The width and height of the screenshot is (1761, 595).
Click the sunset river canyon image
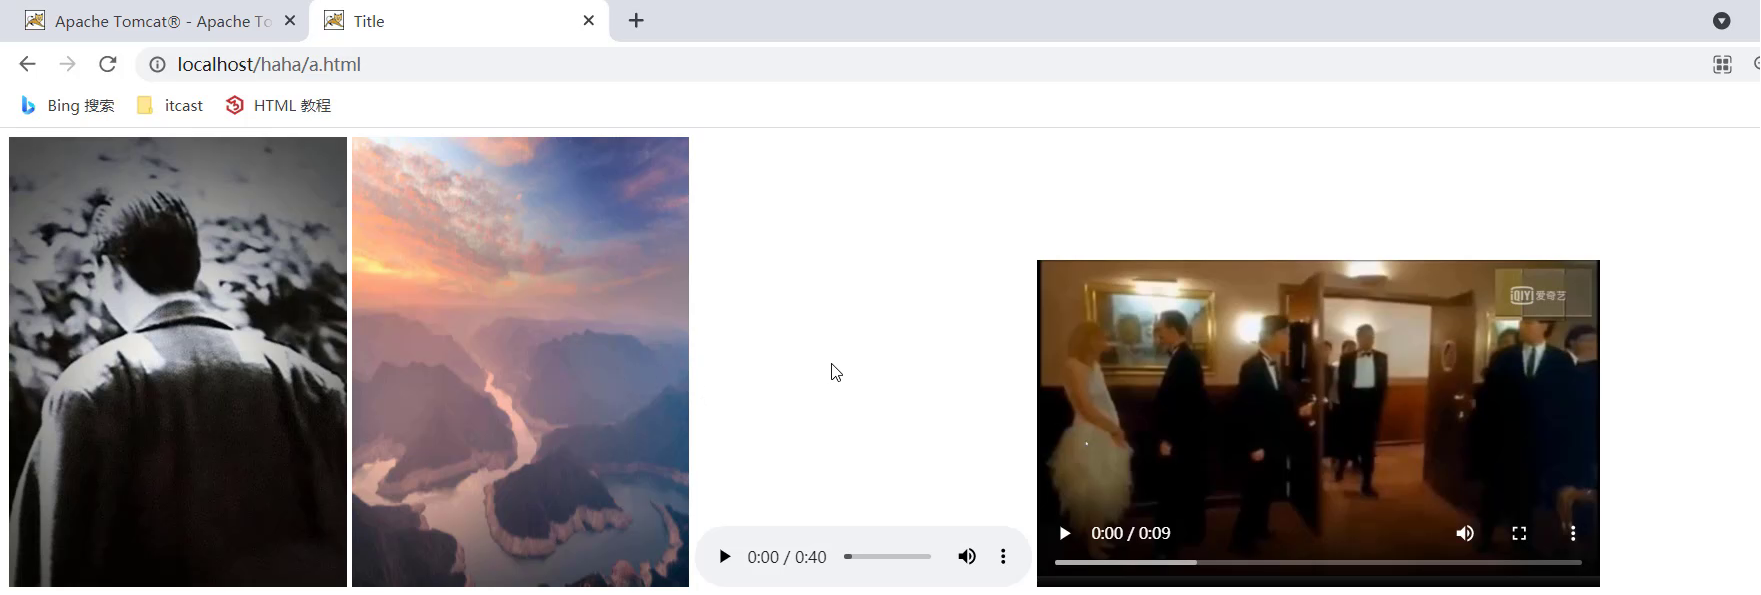coord(520,362)
